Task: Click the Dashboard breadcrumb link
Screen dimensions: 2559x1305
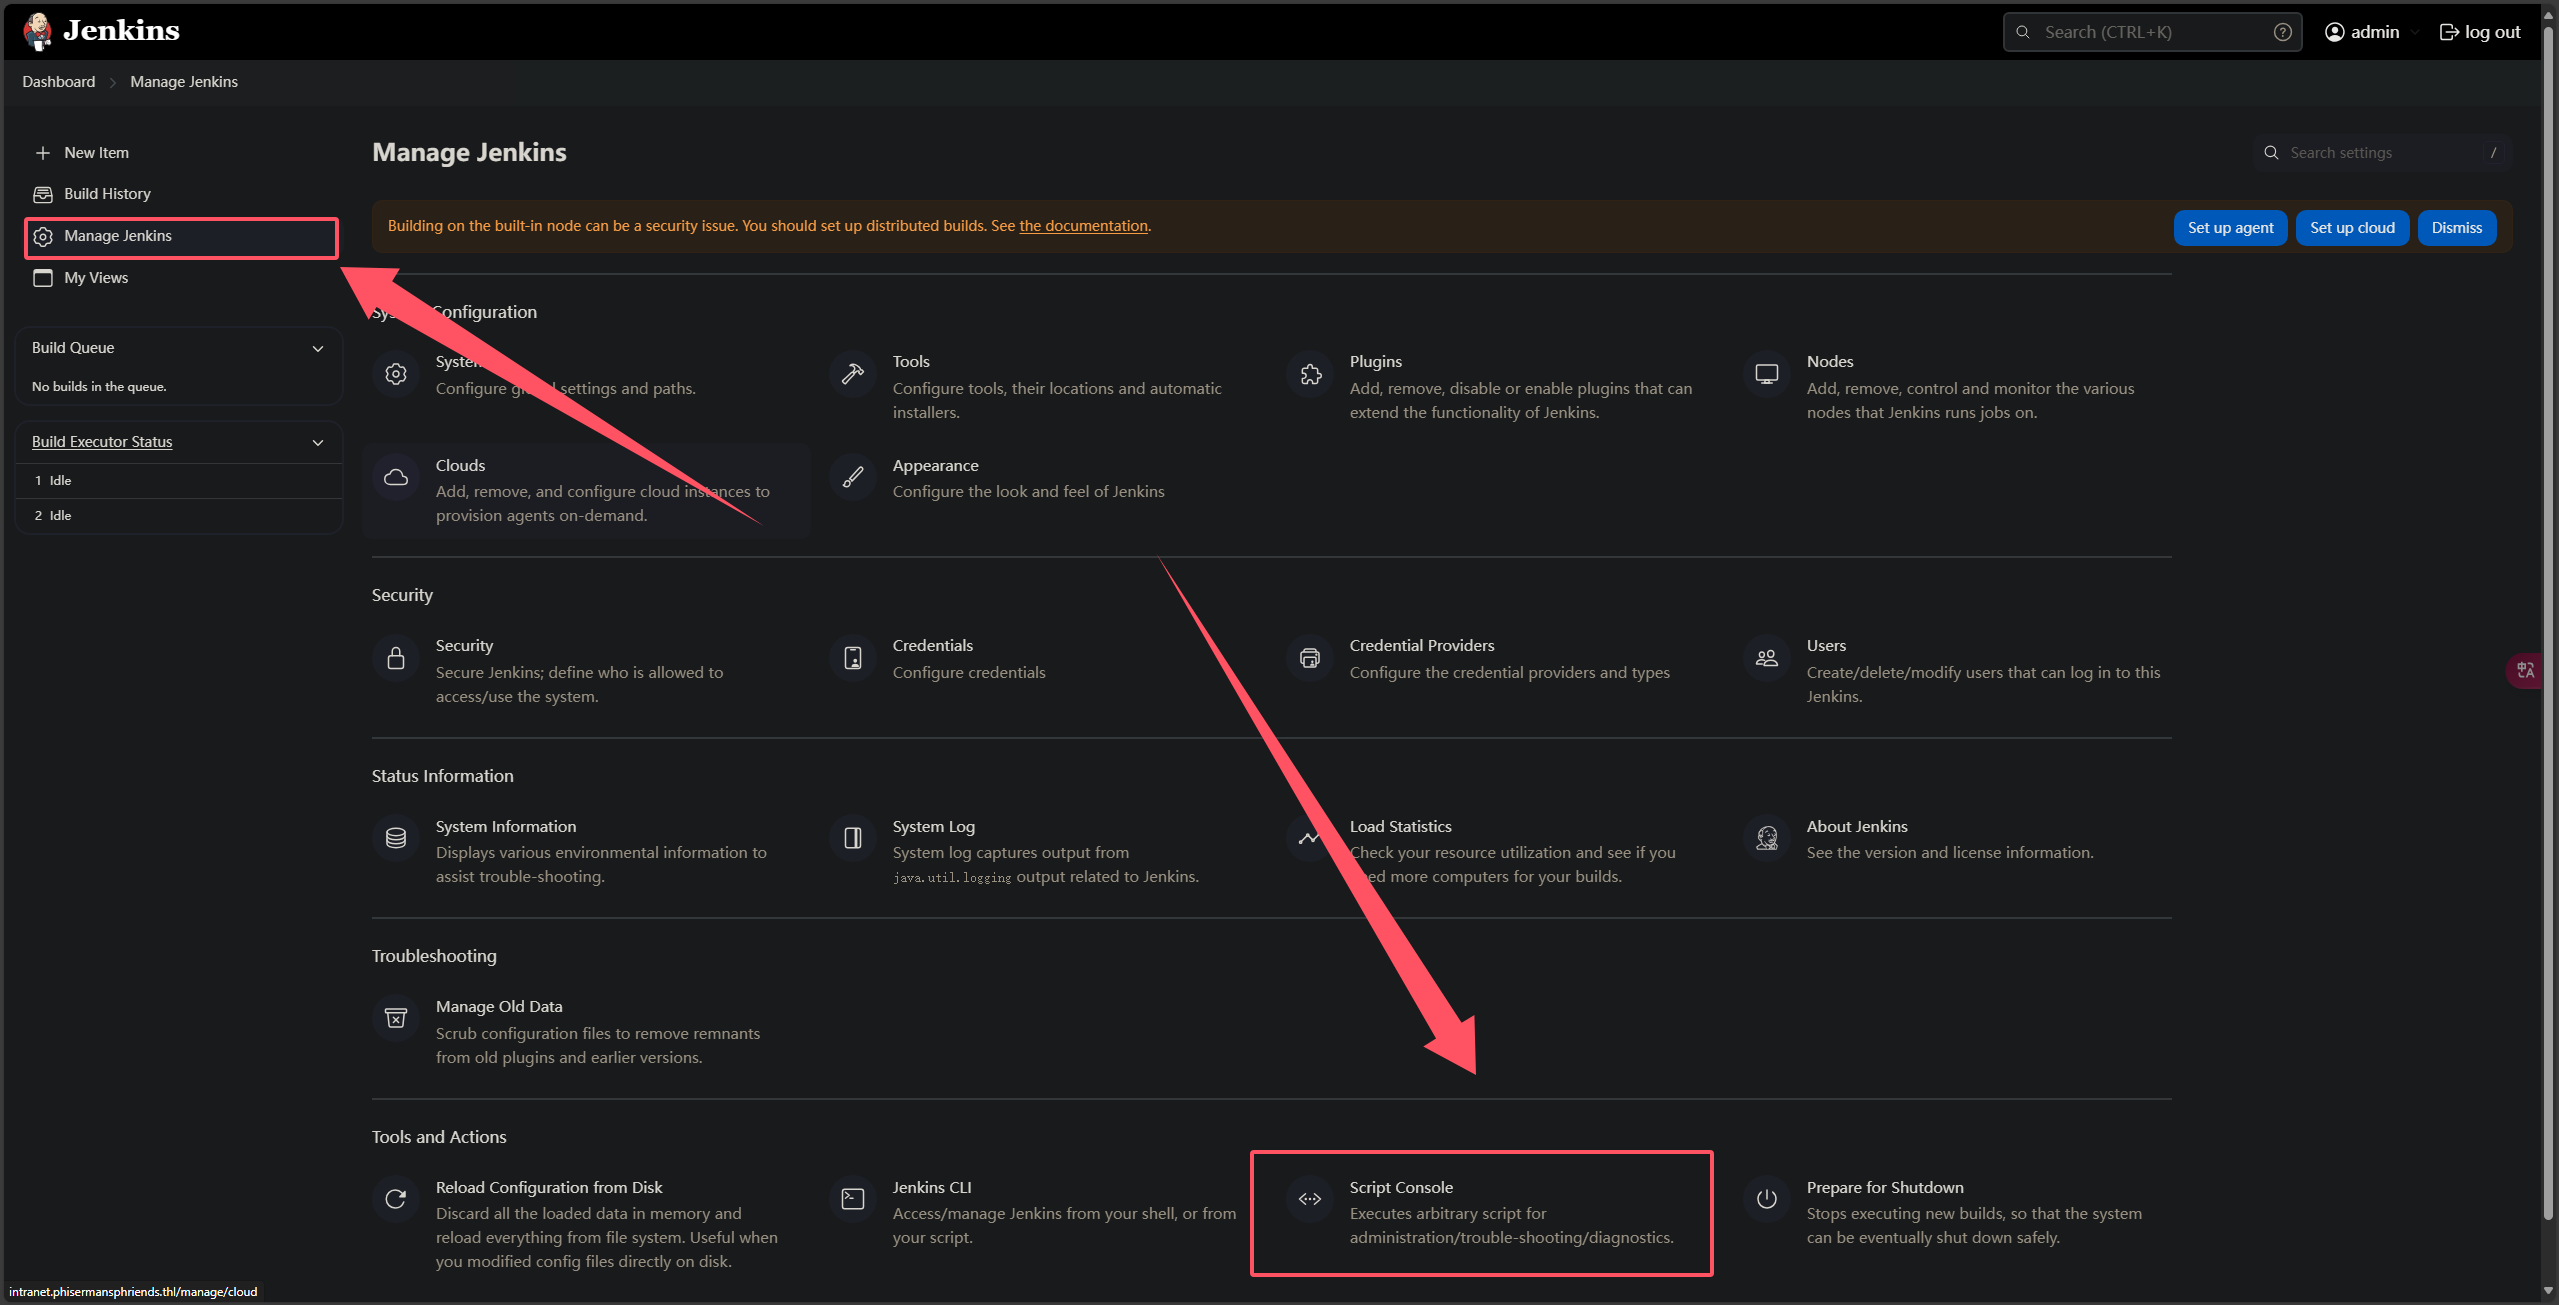Action: coord(59,82)
